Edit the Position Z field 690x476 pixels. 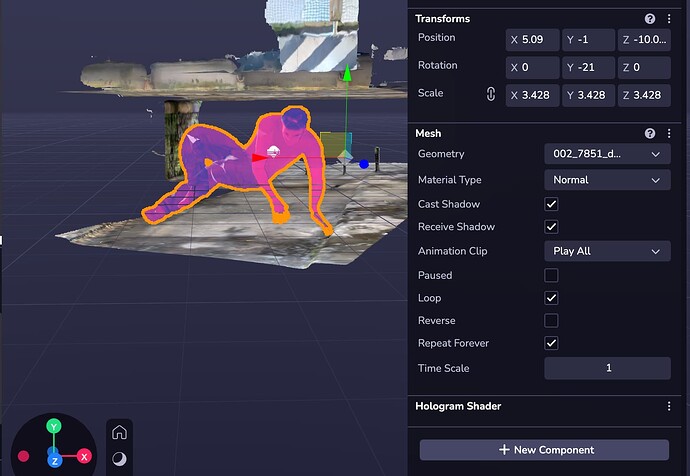click(644, 40)
